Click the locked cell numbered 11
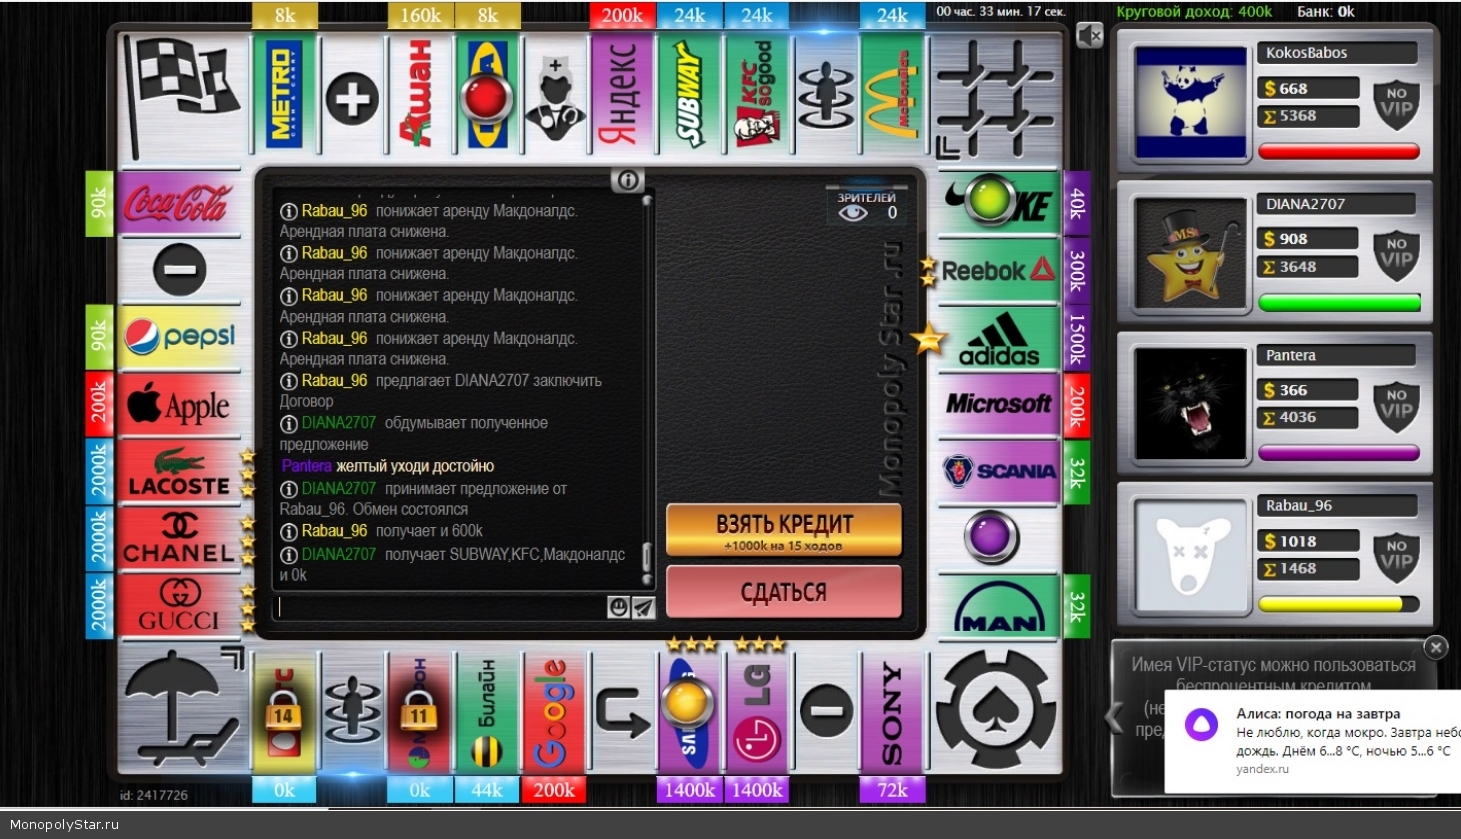Viewport: 1461px width, 839px height. coord(419,713)
